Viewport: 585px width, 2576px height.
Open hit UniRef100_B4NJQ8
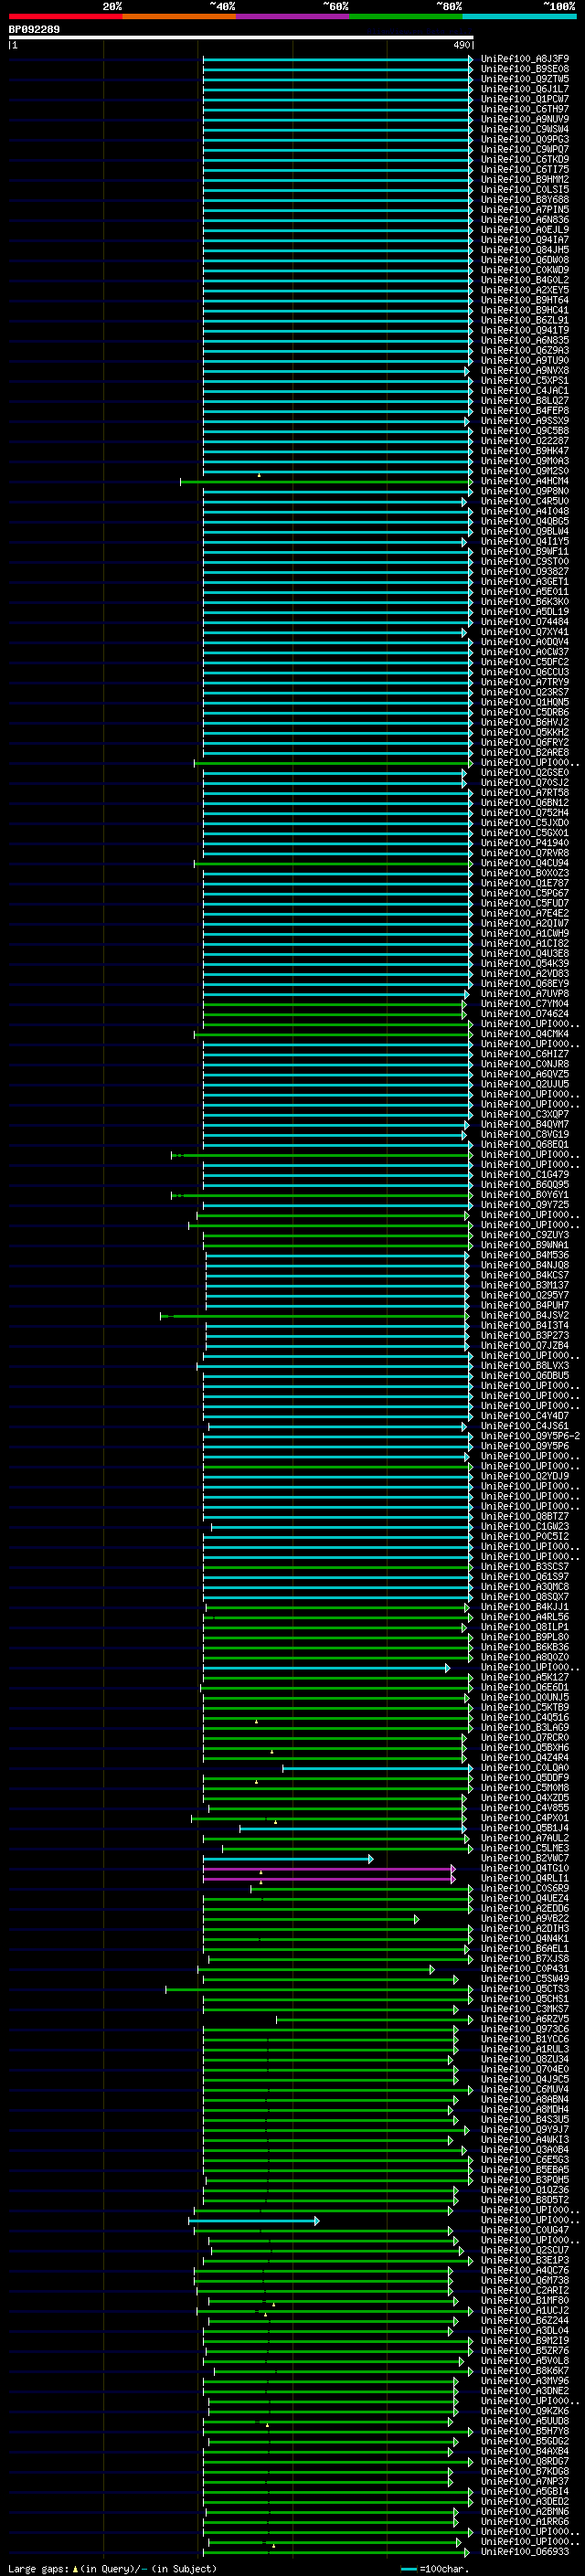tap(524, 1266)
